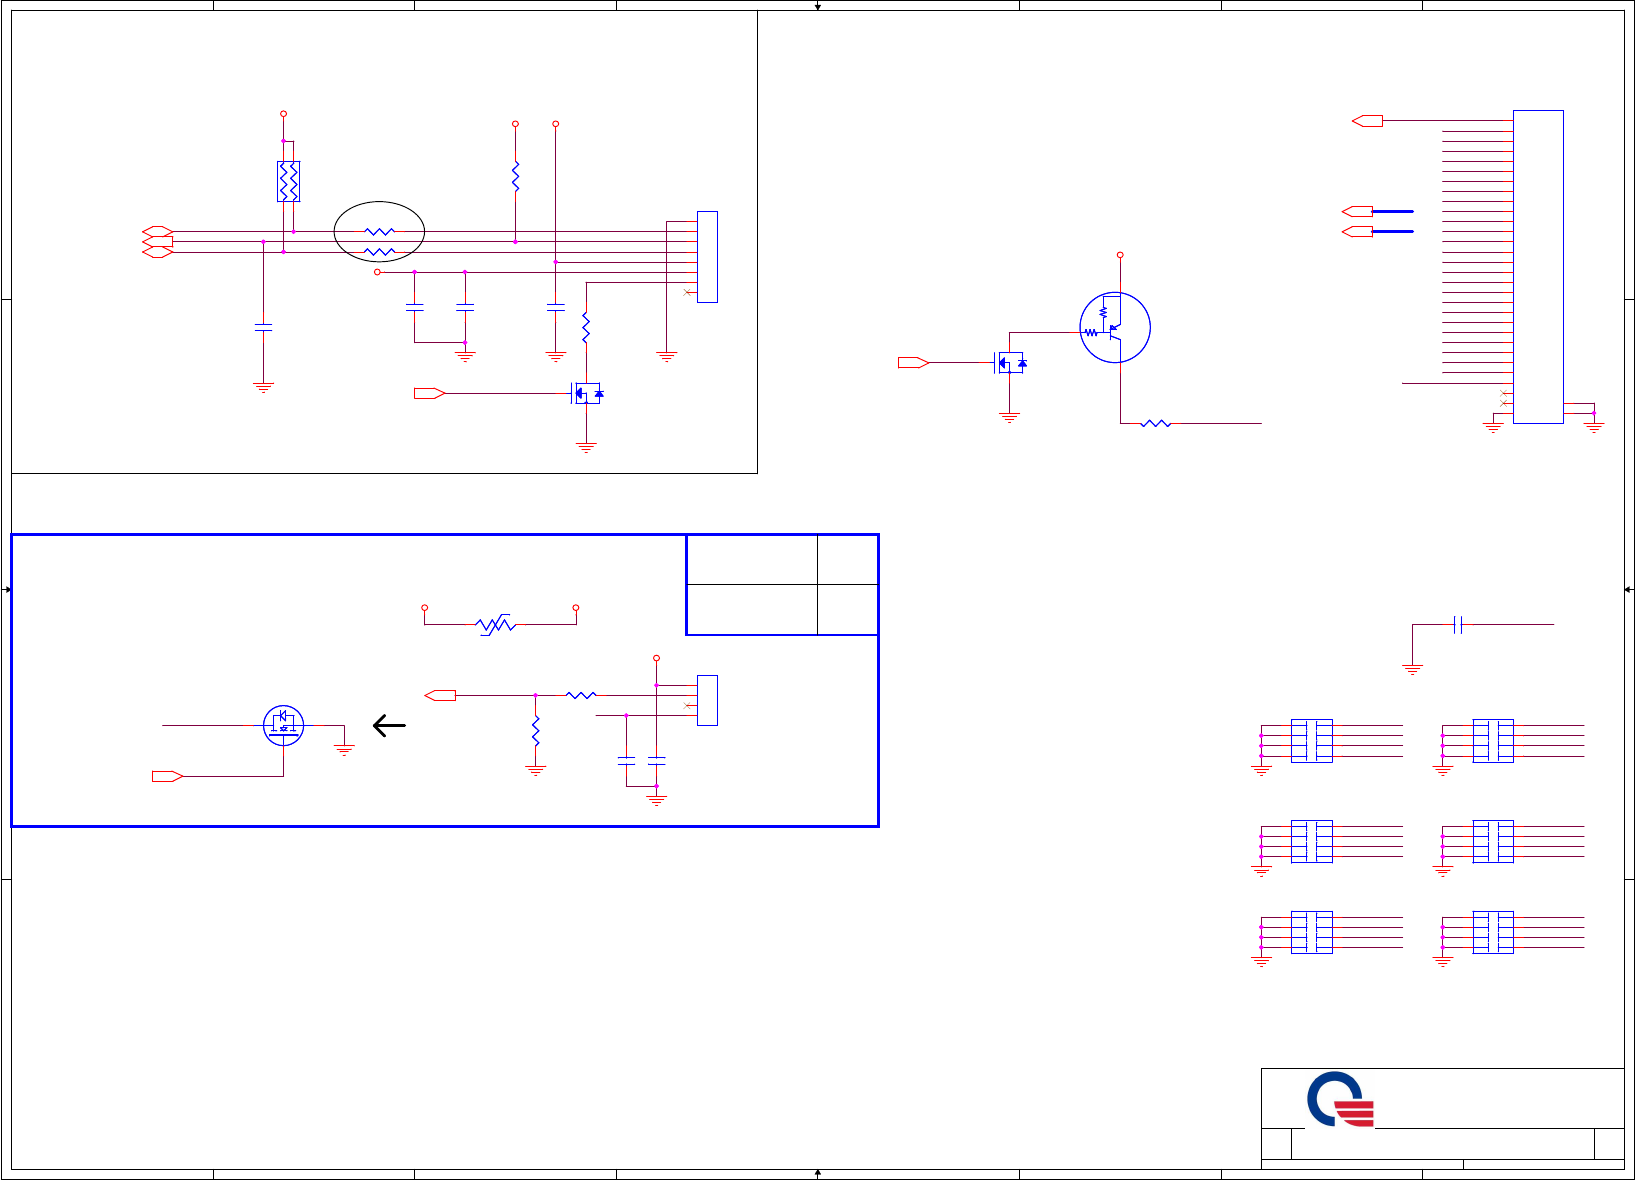Select the horizontal series resistor in the blue-bordered box
This screenshot has width=1635, height=1180.
click(581, 695)
